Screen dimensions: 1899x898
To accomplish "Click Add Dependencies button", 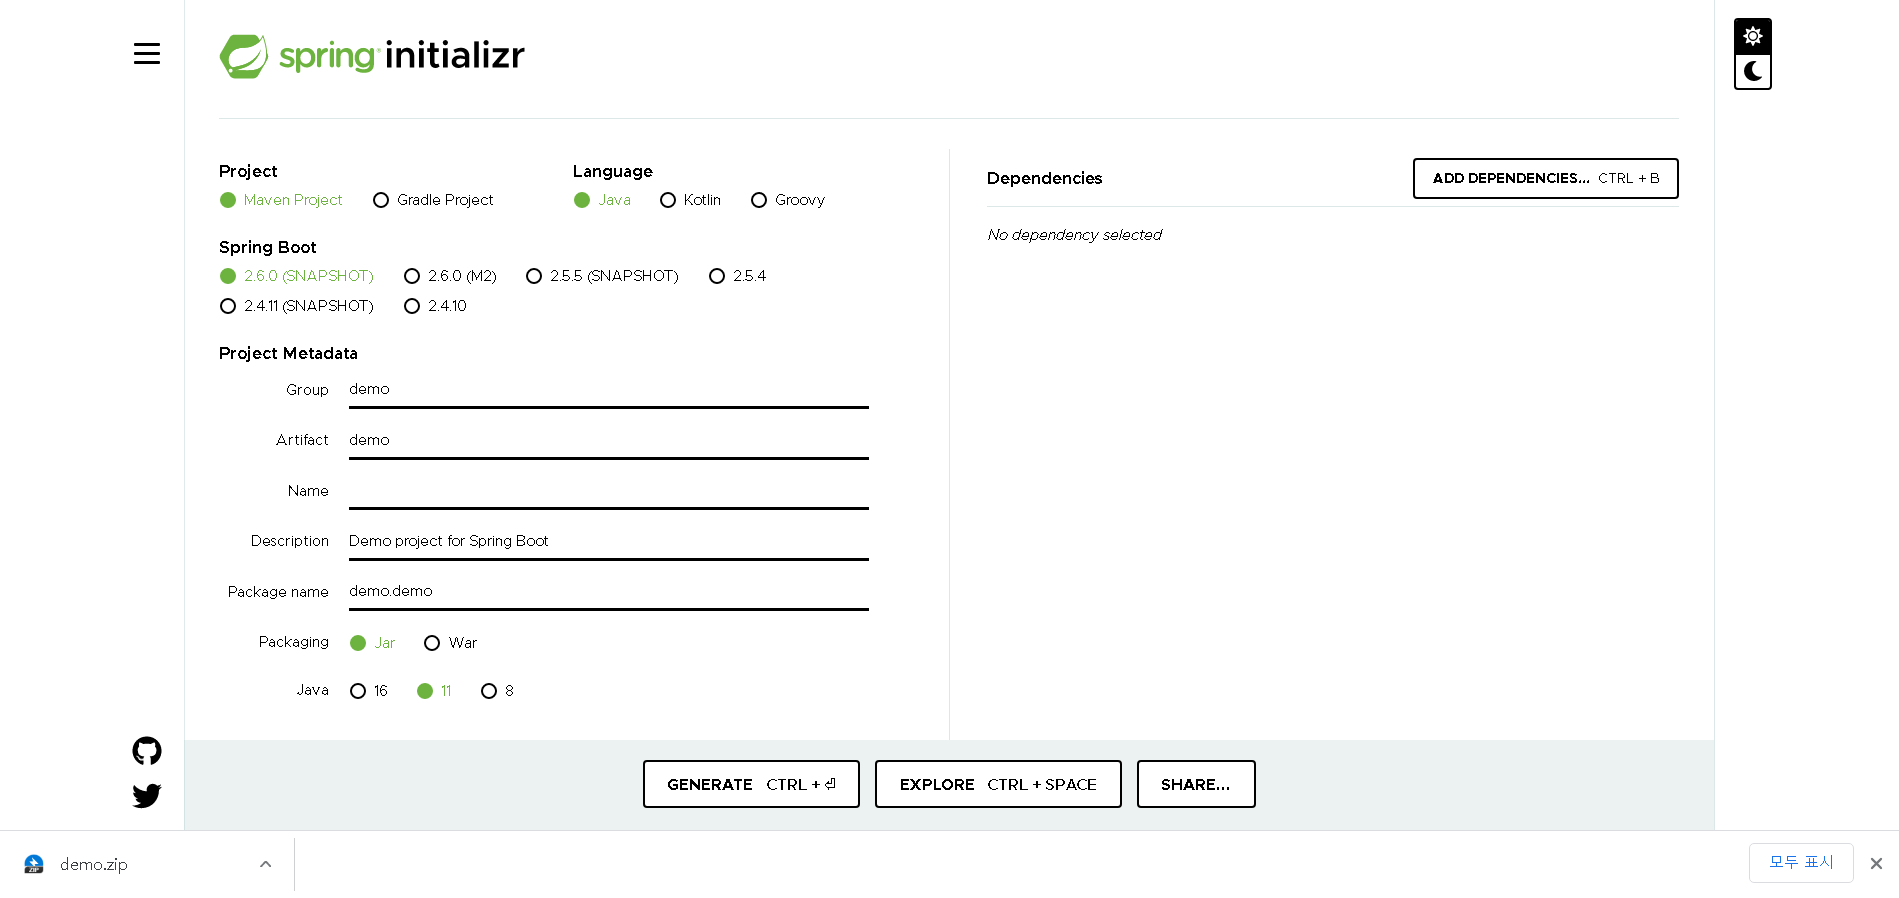I will [x=1545, y=178].
